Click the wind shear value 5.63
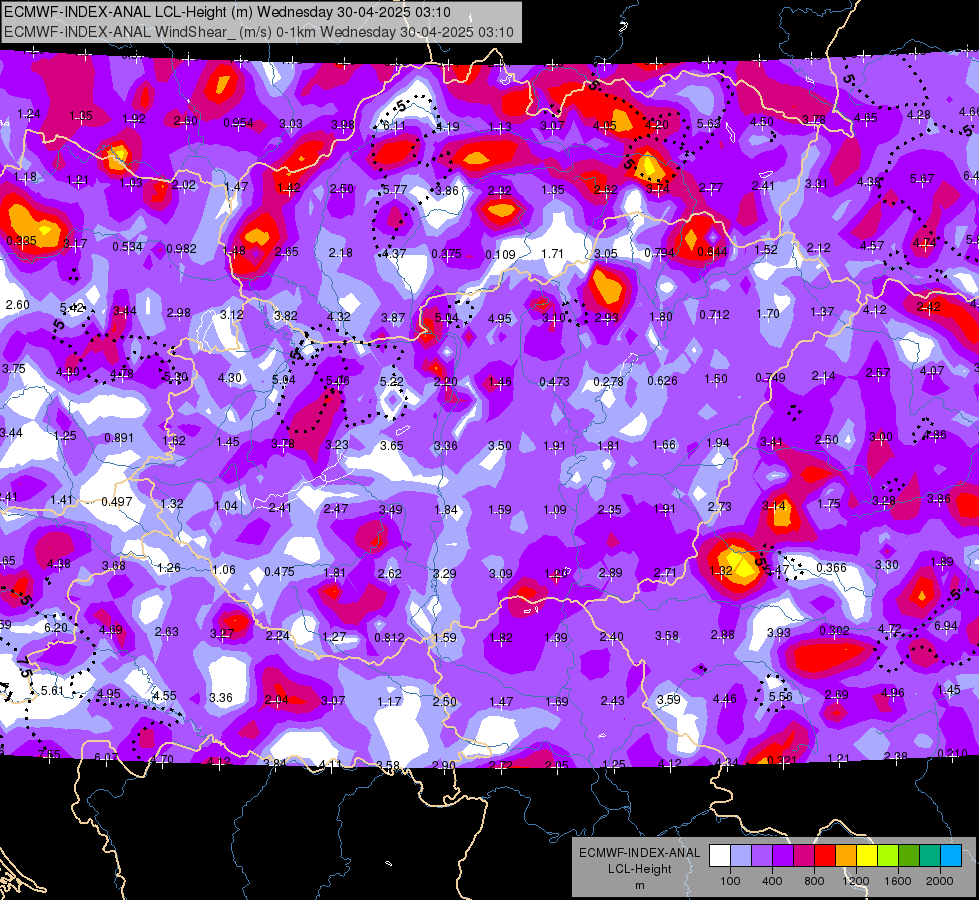The width and height of the screenshot is (979, 900). tap(709, 124)
